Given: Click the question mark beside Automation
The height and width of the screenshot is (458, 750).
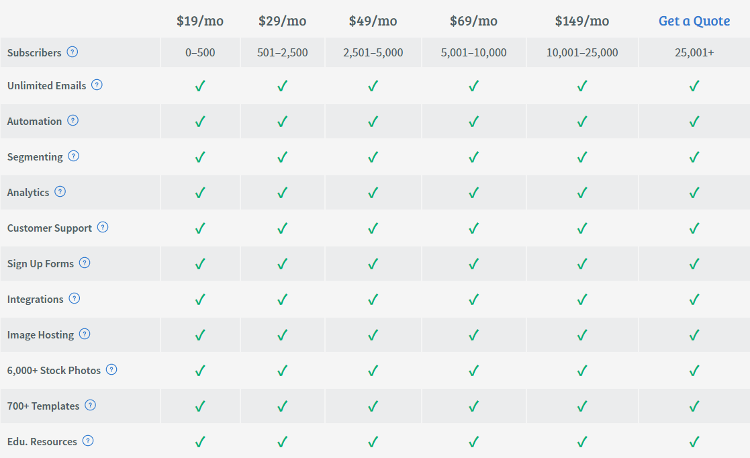Looking at the screenshot, I should point(73,120).
